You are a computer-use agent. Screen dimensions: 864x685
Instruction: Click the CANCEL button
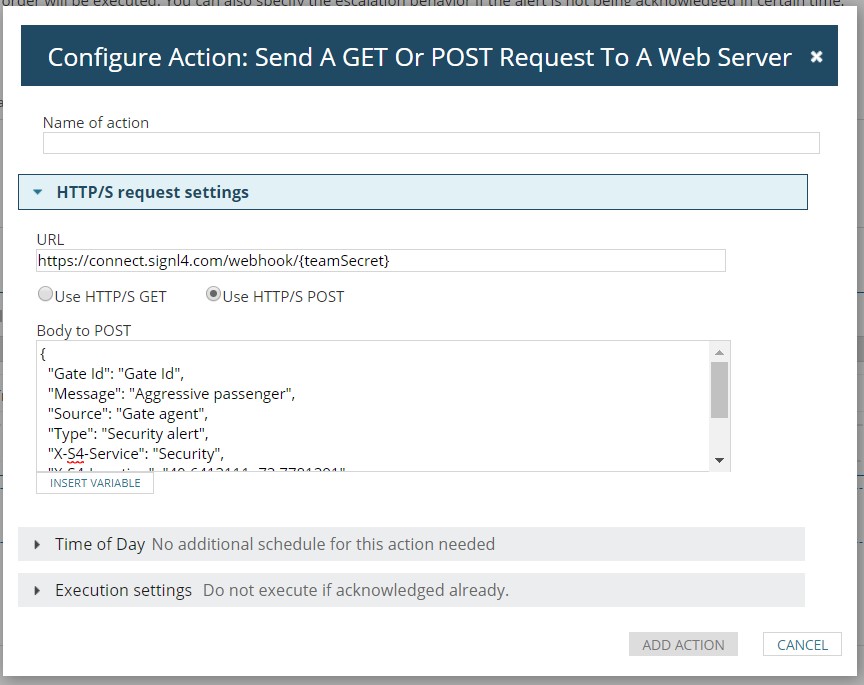pos(802,644)
